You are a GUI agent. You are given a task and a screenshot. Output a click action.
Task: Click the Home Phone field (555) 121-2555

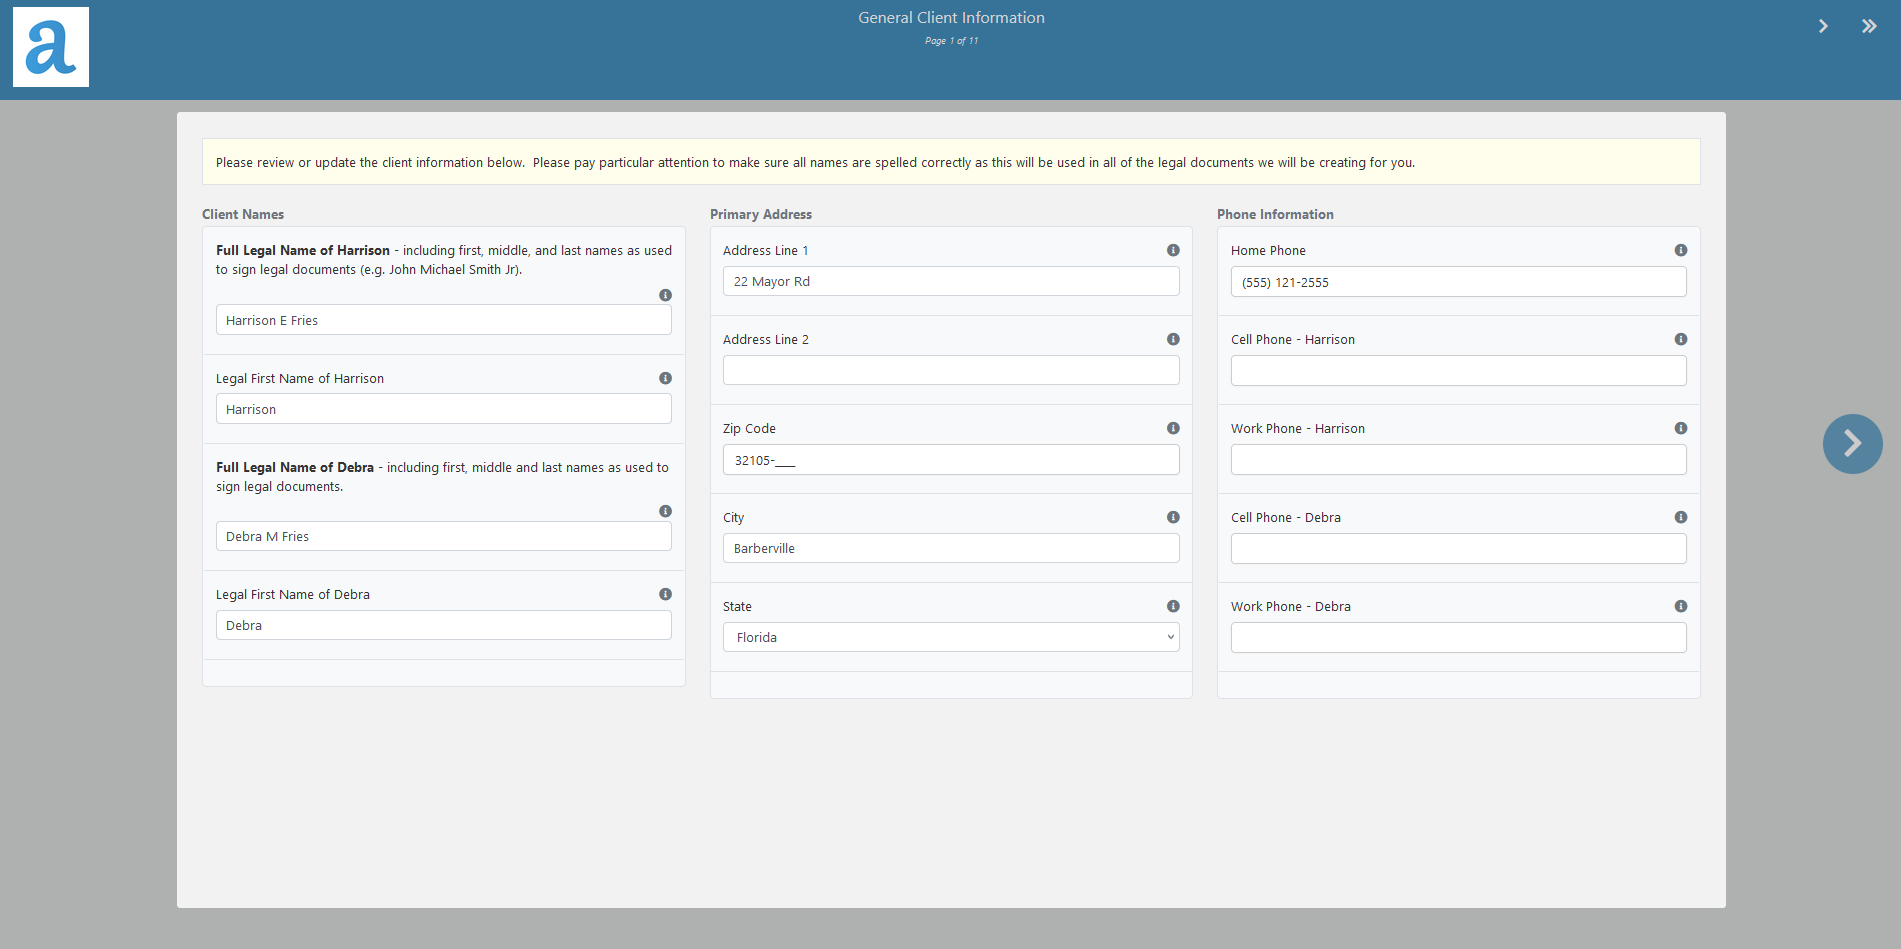click(1459, 282)
